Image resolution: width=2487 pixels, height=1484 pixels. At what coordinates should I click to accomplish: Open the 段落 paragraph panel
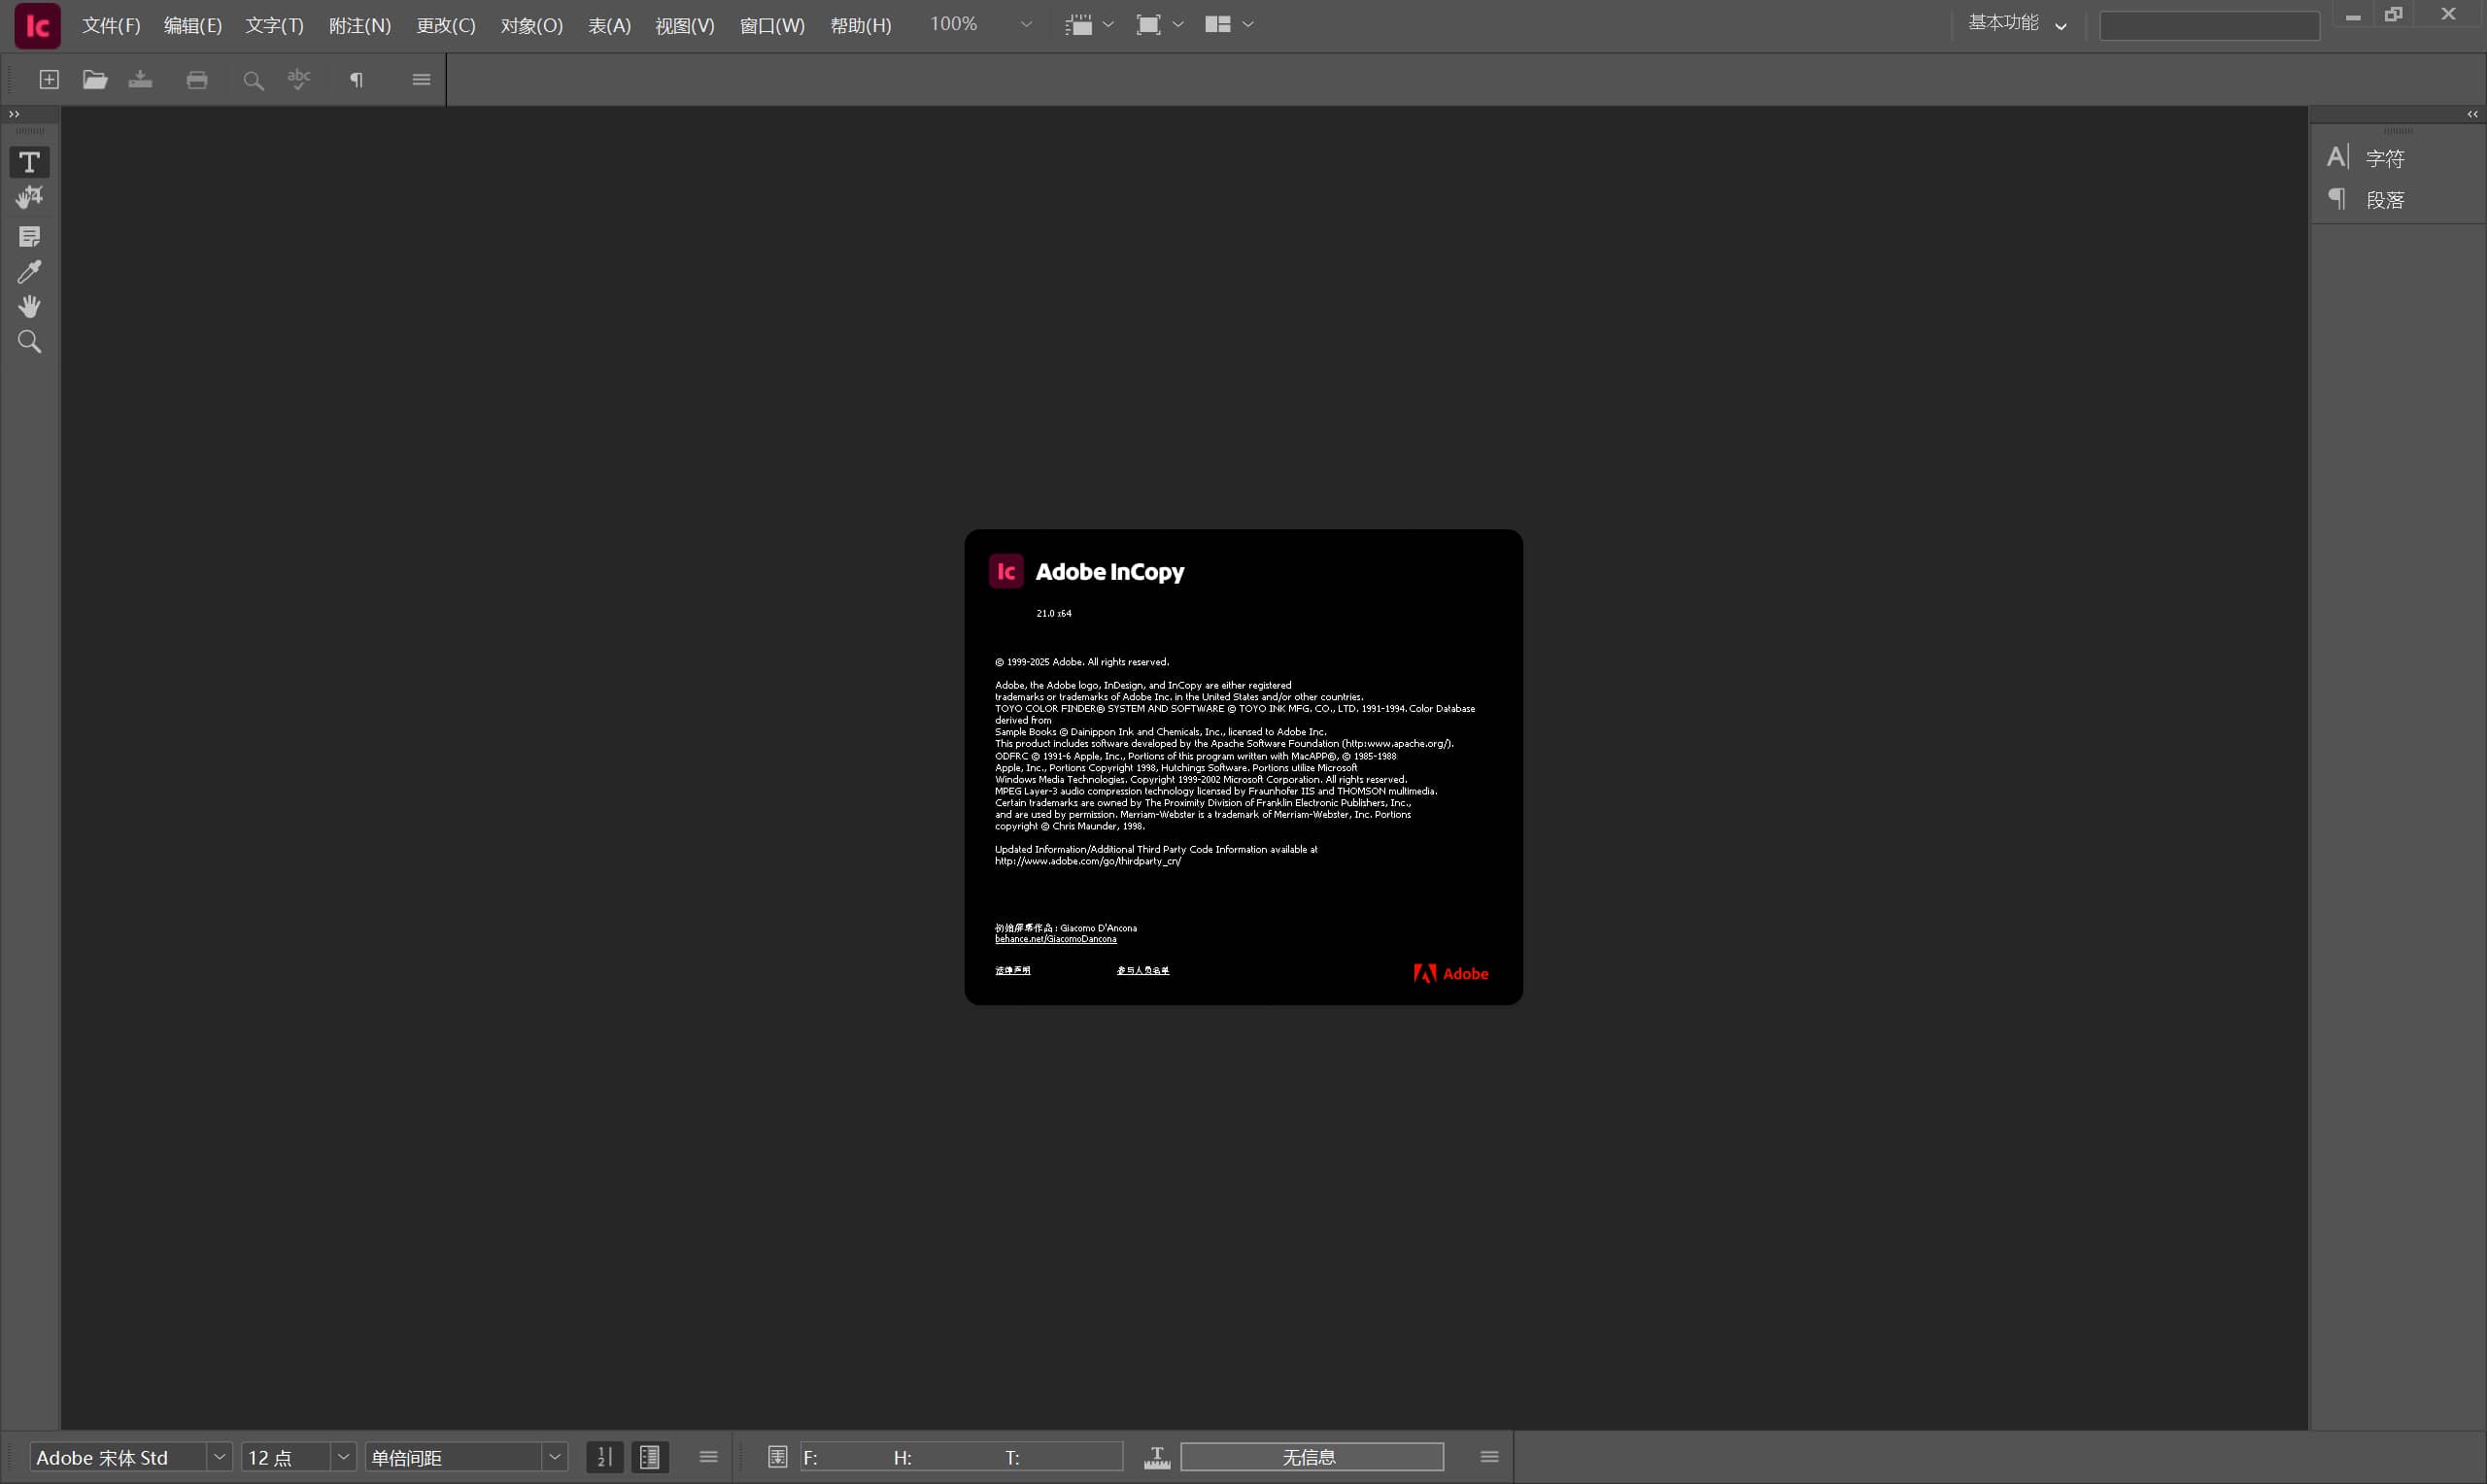tap(2383, 200)
